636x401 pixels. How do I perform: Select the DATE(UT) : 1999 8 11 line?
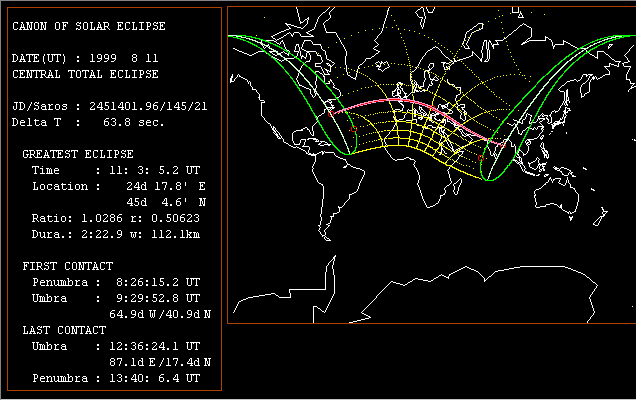[x=85, y=58]
